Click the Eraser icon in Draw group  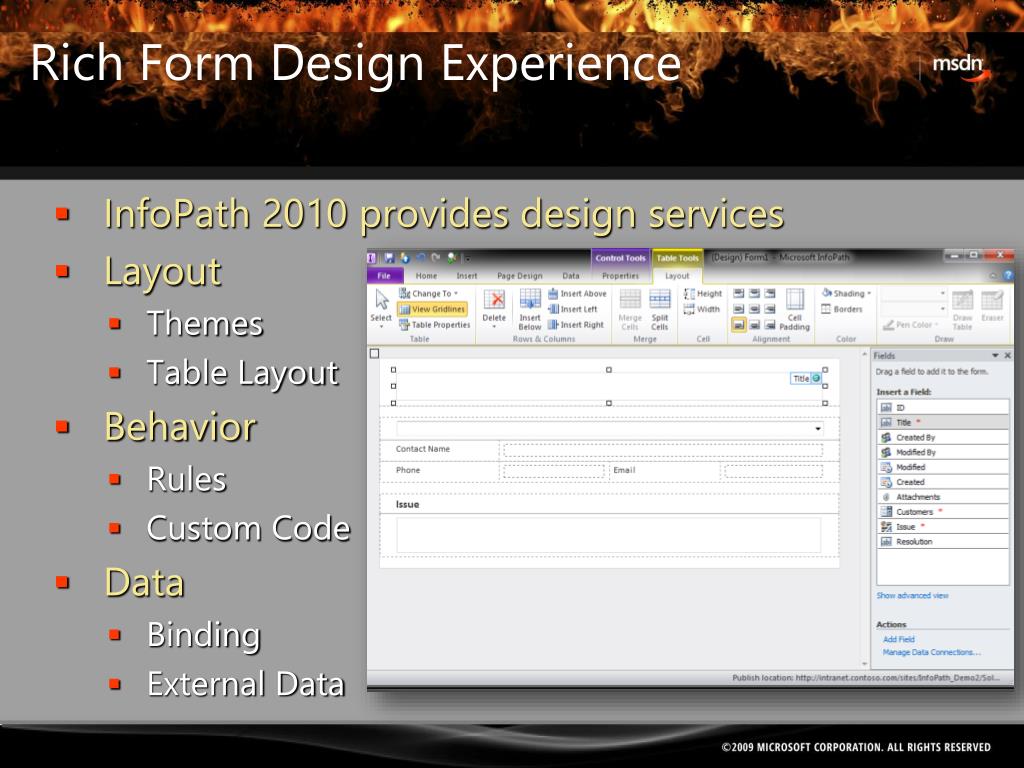(x=992, y=301)
